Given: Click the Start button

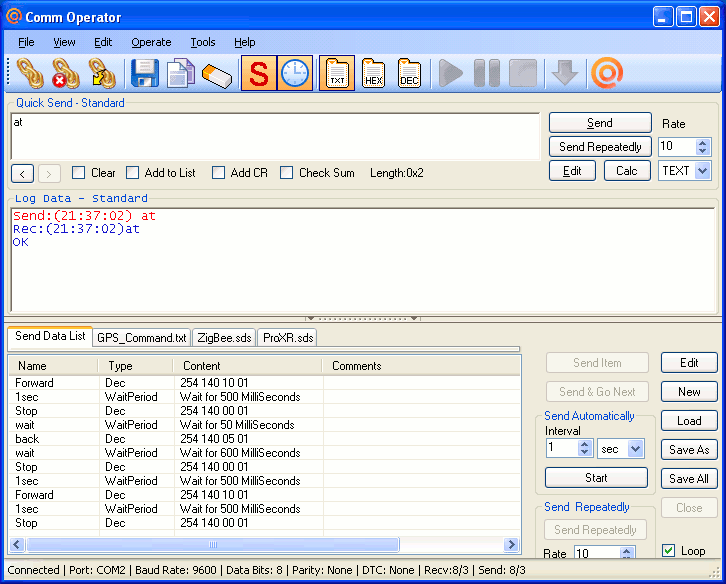Looking at the screenshot, I should tap(596, 477).
